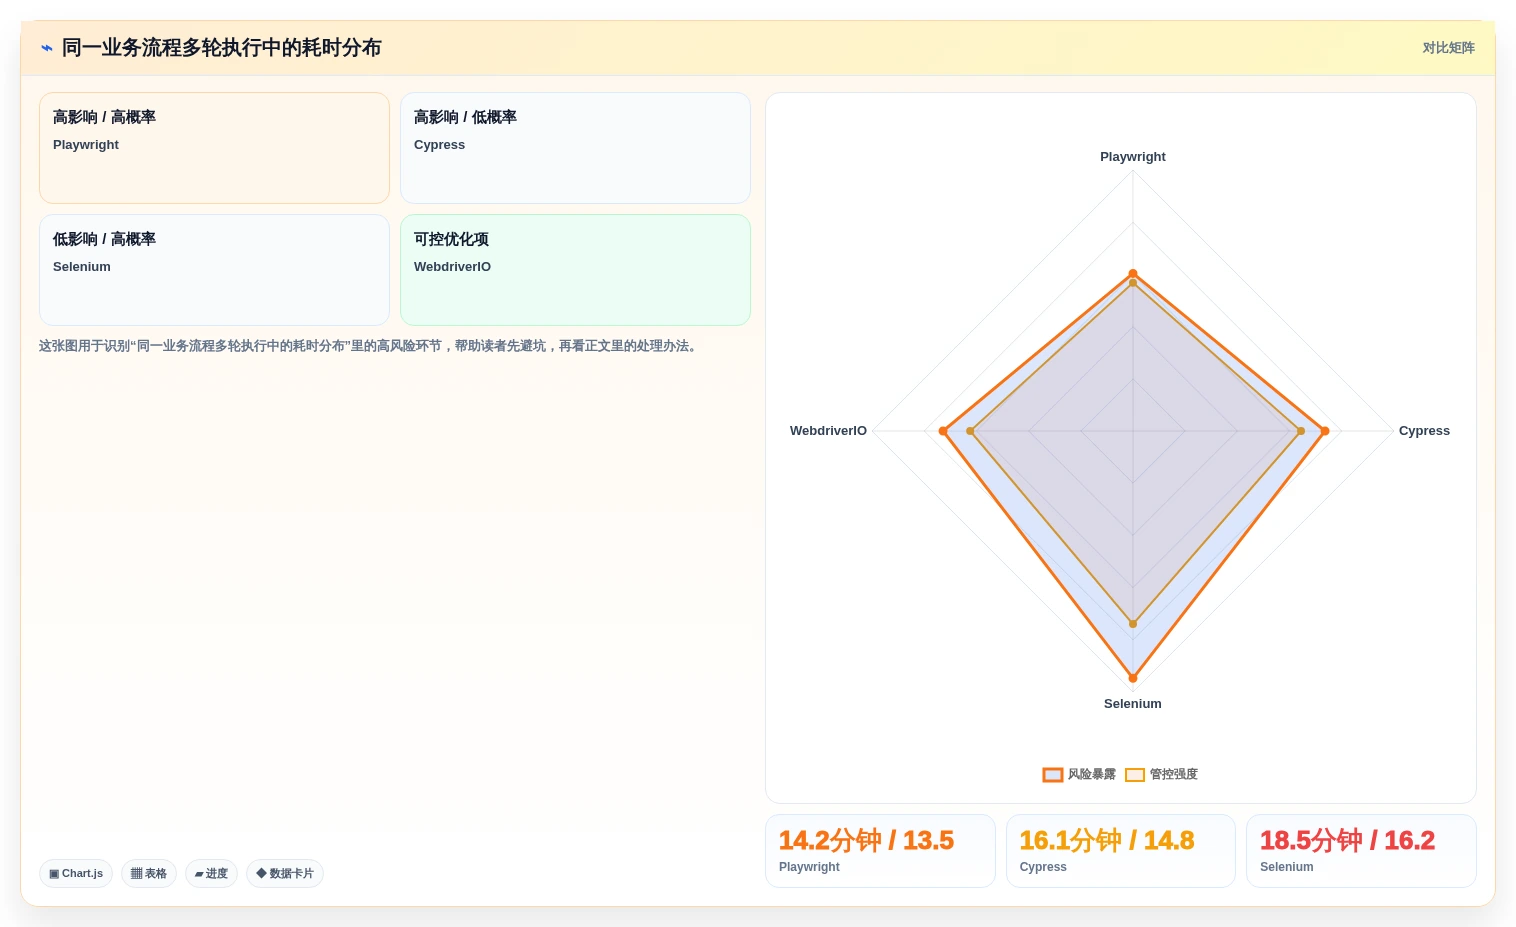Select the 可控优化项 WebdriverIO card
The width and height of the screenshot is (1516, 927).
click(575, 270)
